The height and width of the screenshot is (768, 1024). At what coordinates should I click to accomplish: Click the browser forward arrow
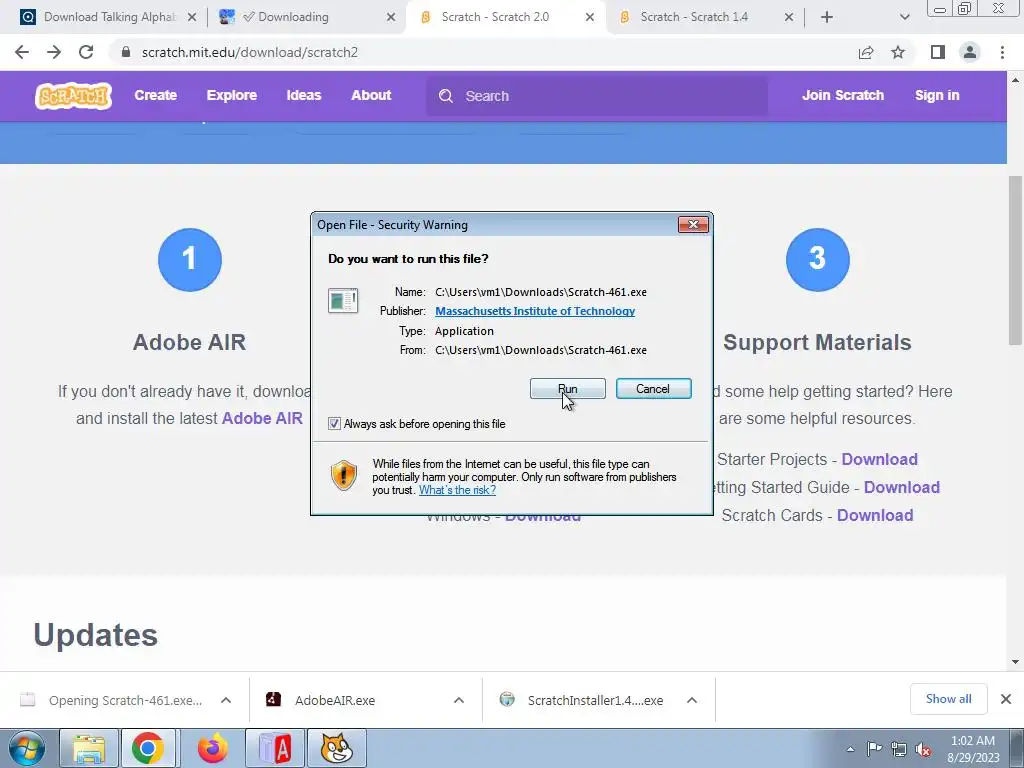pos(54,52)
